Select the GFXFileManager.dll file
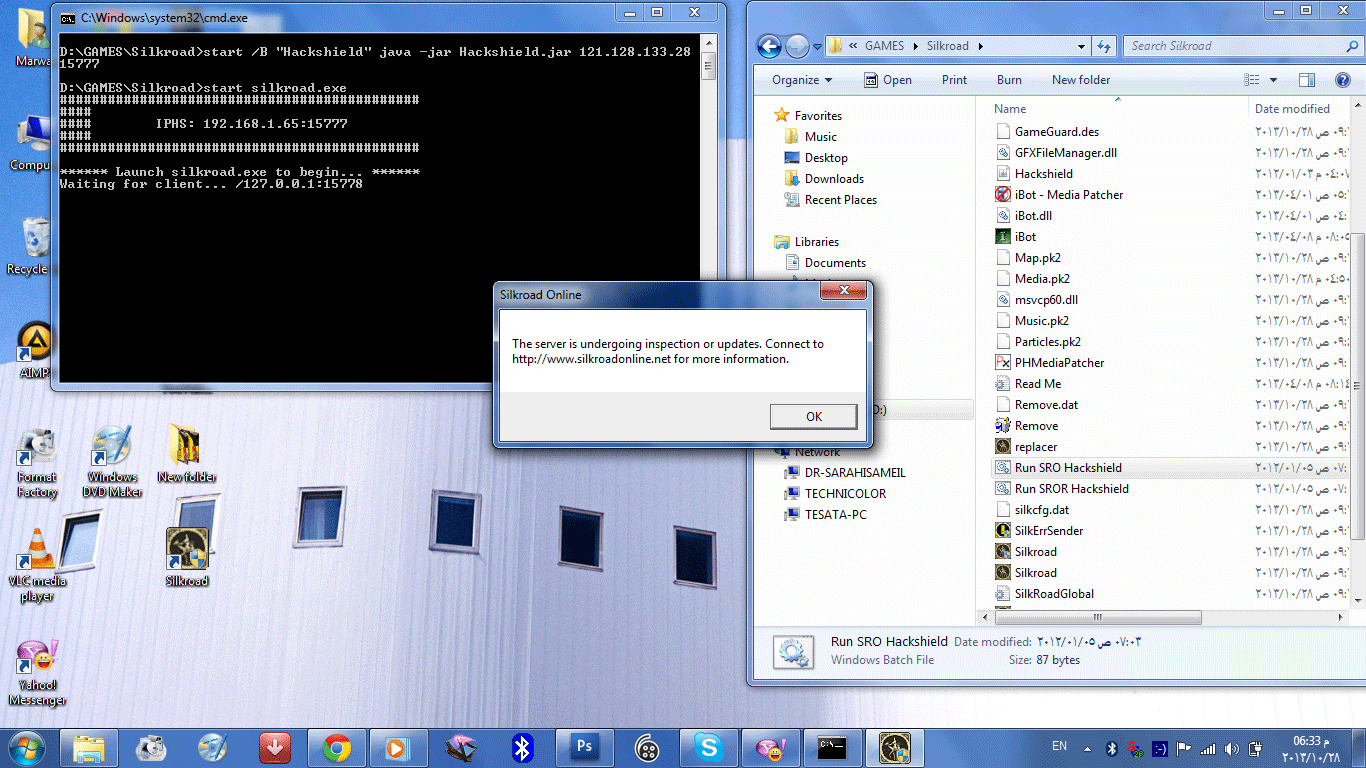 [1057, 152]
